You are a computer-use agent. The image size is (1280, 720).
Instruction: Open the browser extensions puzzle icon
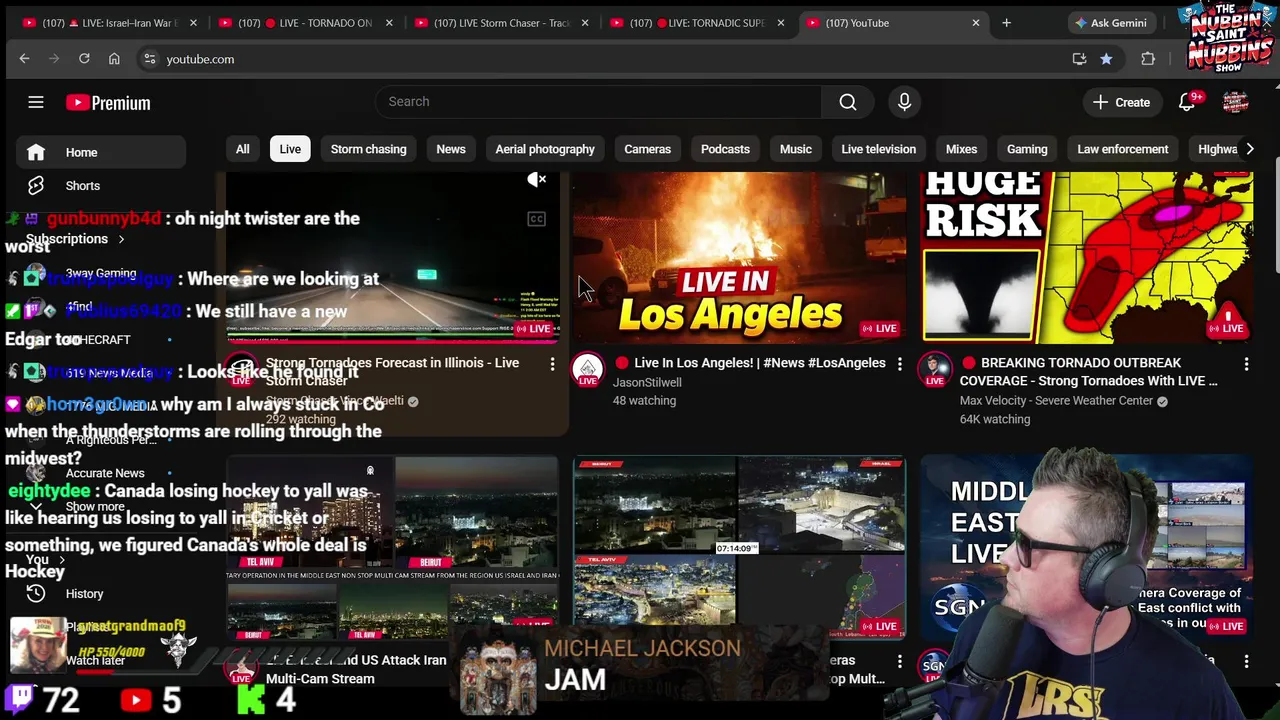coord(1148,59)
